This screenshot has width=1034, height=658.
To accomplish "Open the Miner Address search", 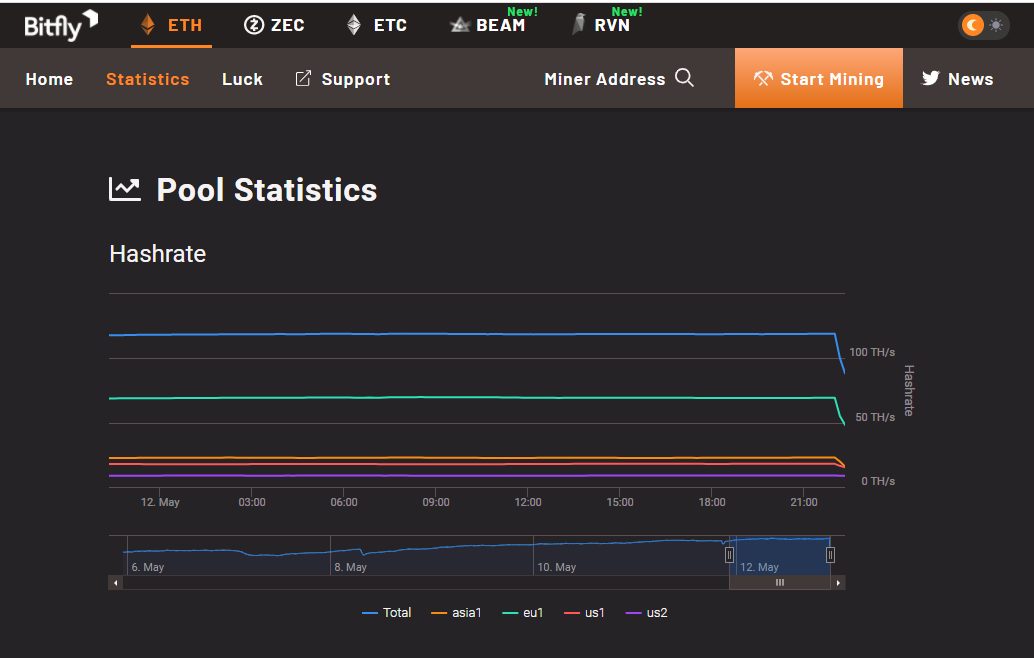I will click(684, 77).
